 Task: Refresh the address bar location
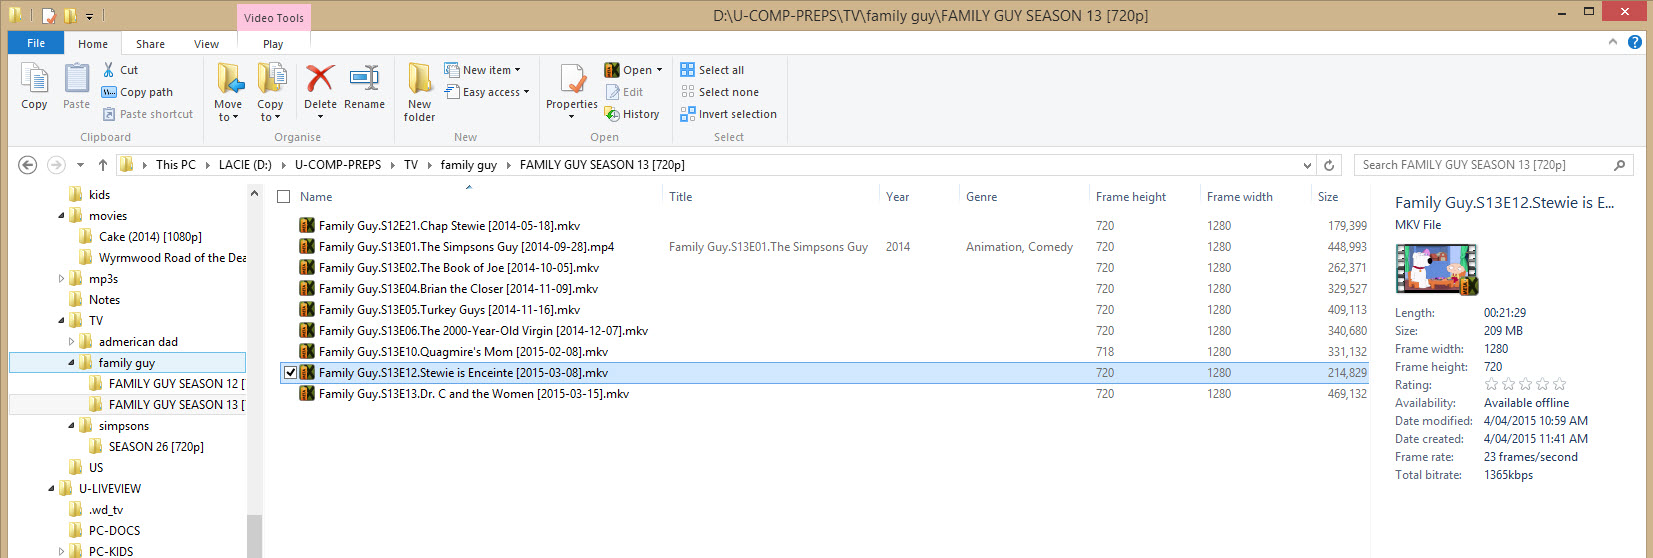click(x=1329, y=165)
